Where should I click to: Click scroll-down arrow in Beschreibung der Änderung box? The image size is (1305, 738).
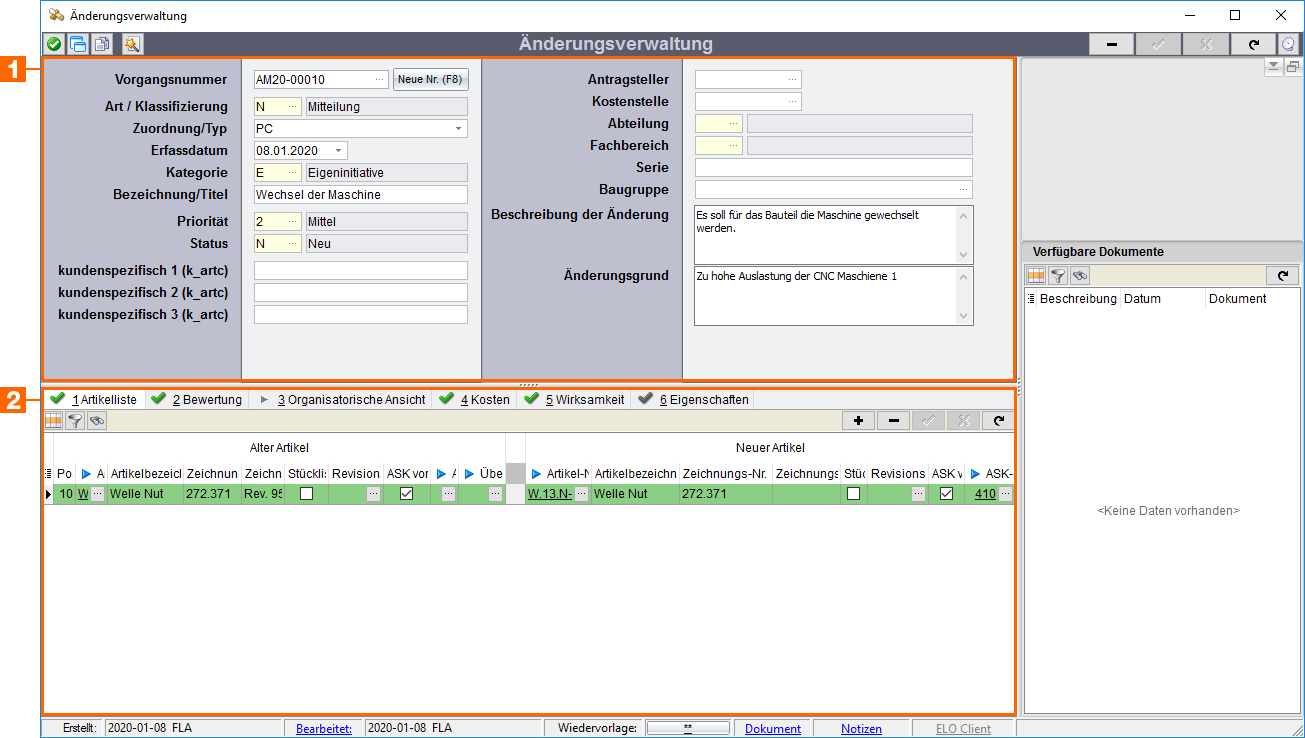(964, 255)
